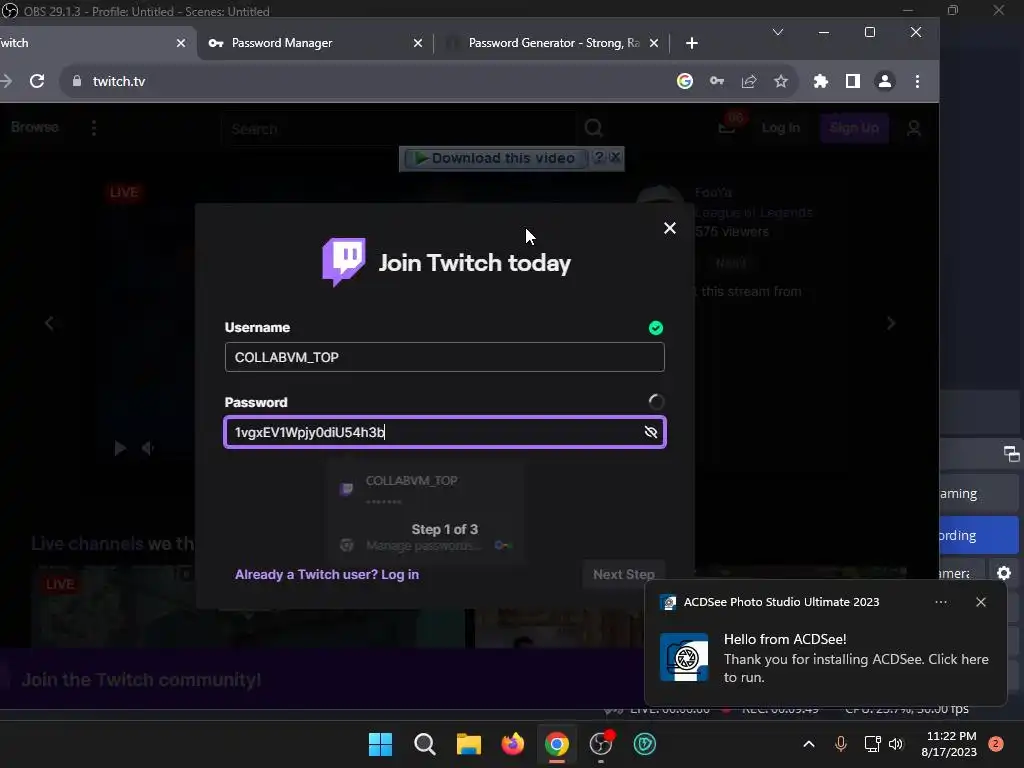Click into the Username field COLLABVM_TOP

click(444, 357)
